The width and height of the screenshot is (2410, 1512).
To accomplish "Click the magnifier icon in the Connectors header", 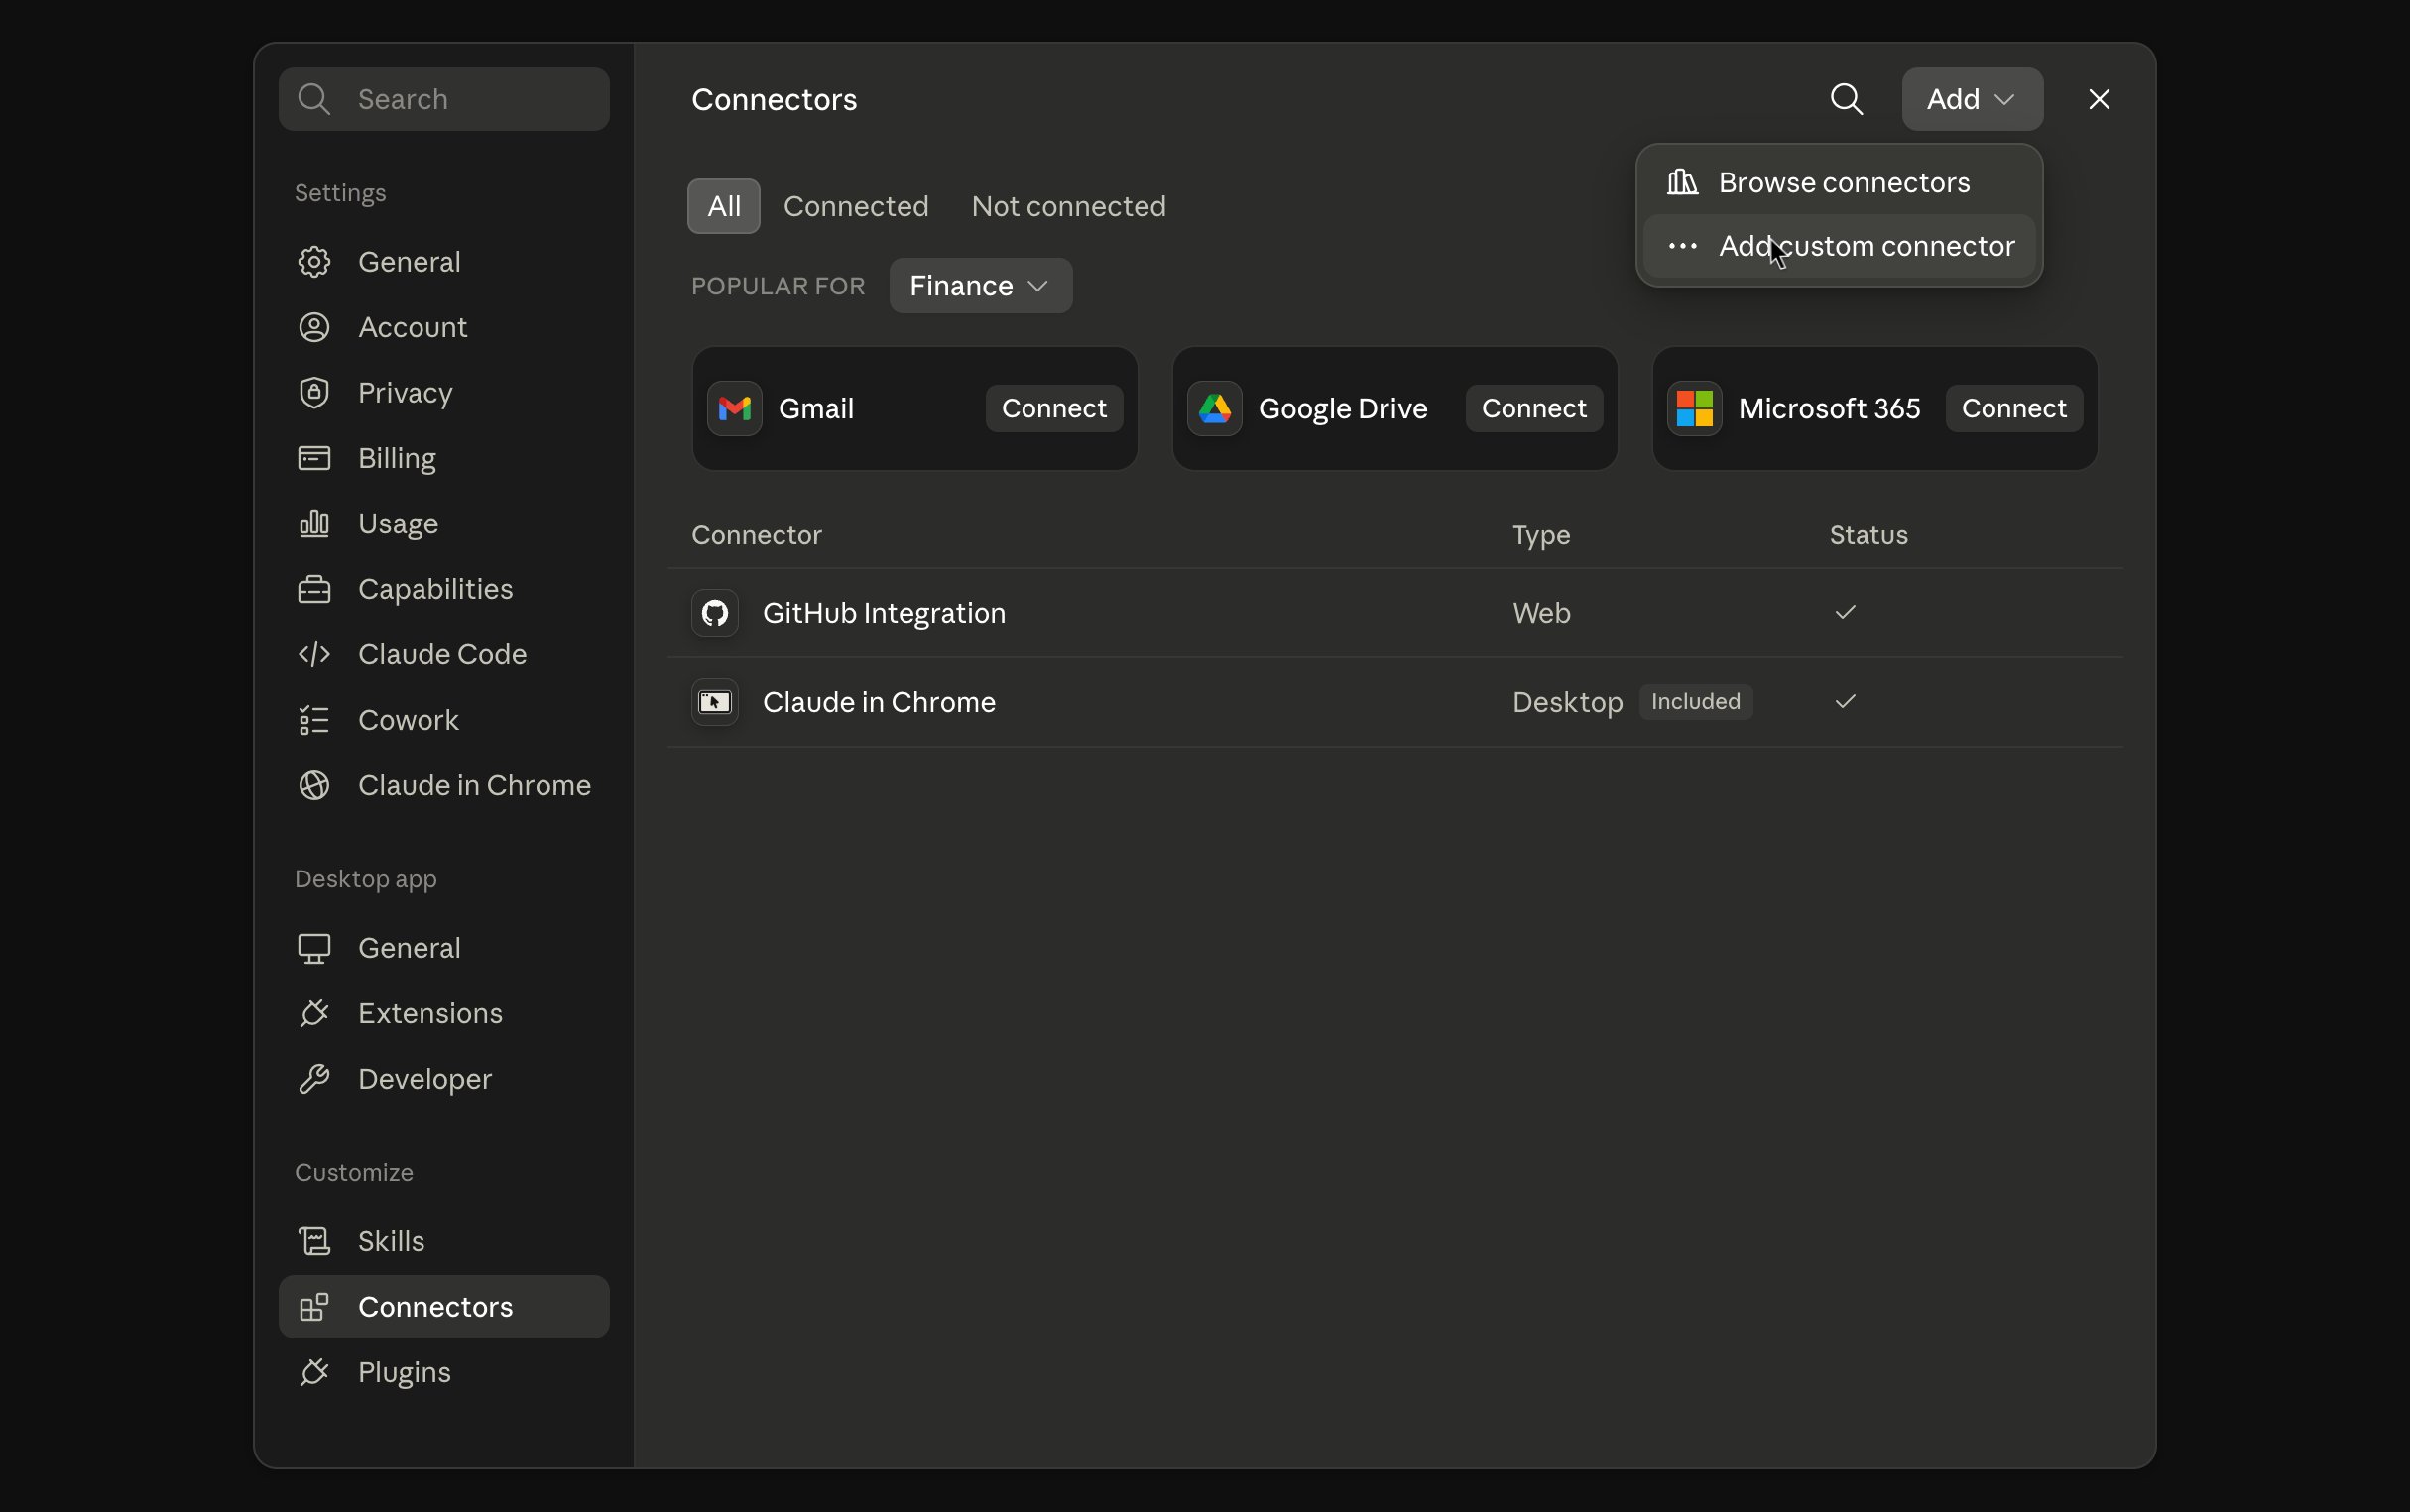I will [1846, 99].
